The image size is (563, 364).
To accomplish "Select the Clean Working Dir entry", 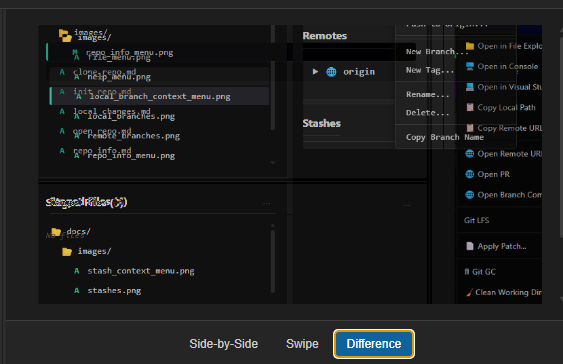I will coord(508,292).
